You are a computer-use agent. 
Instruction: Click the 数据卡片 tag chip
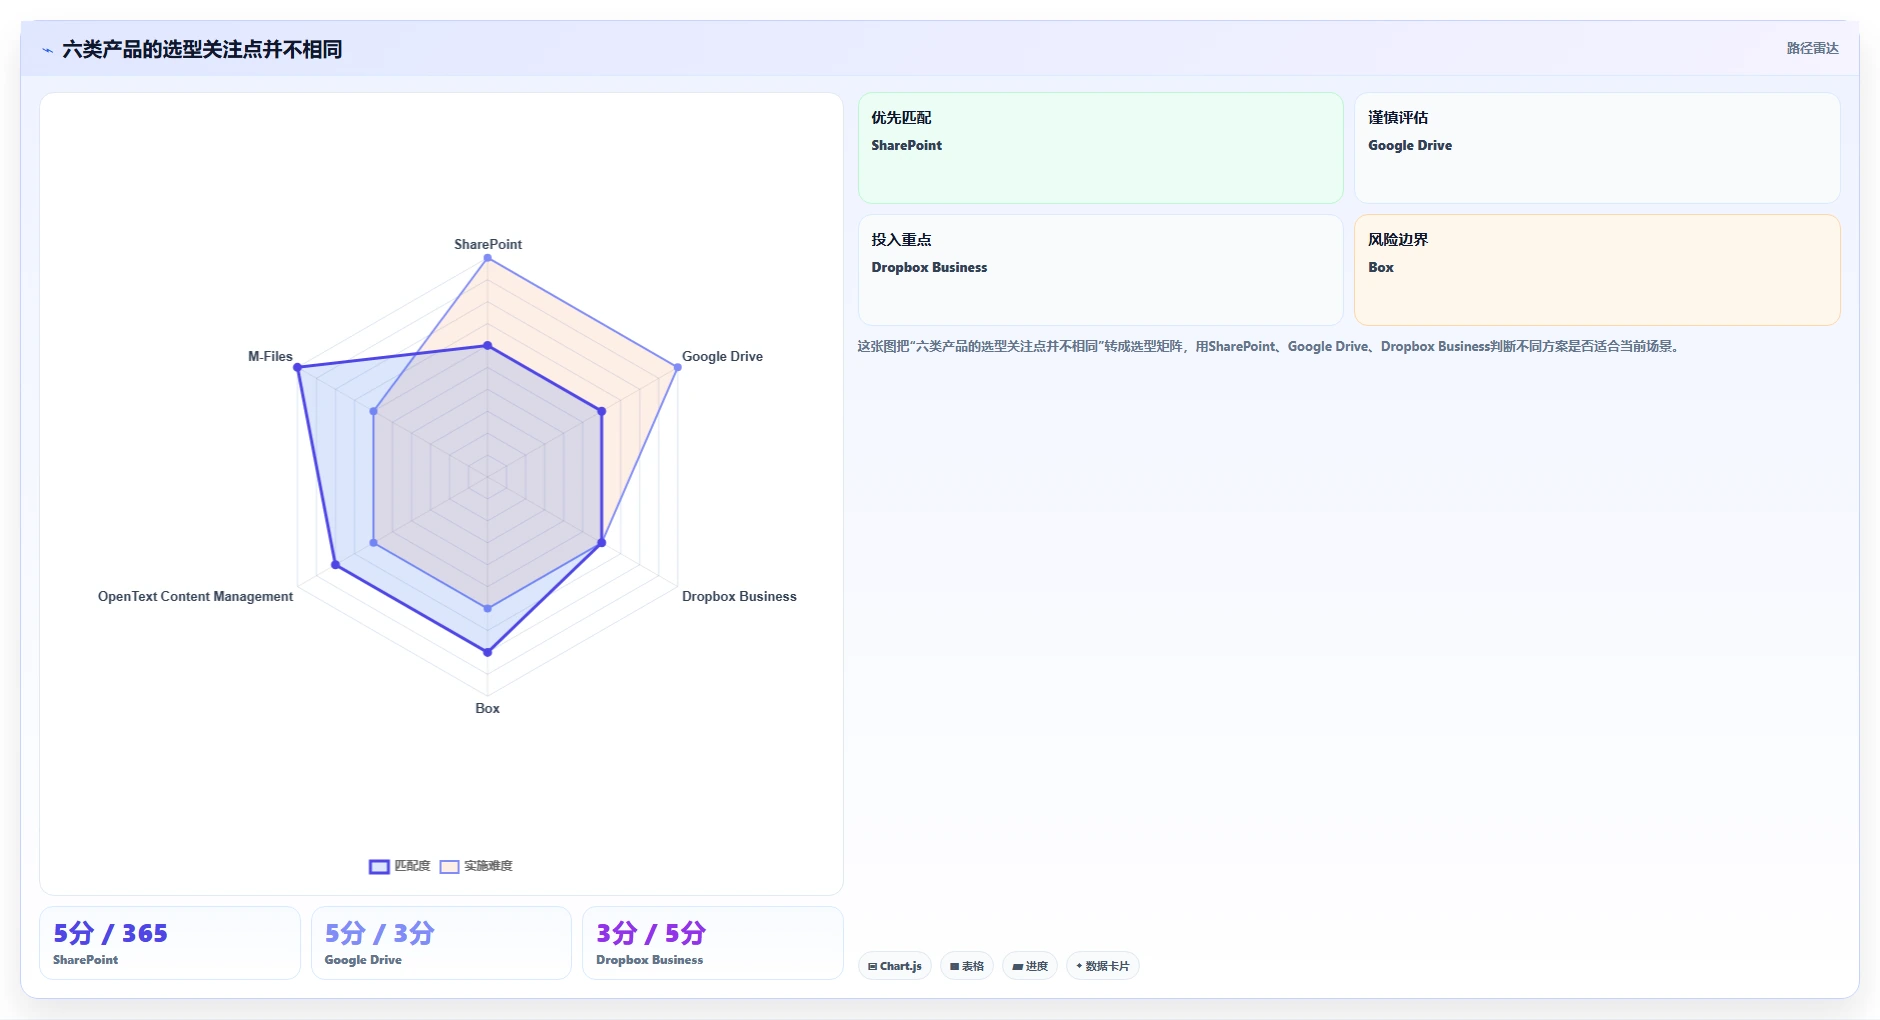tap(1103, 966)
